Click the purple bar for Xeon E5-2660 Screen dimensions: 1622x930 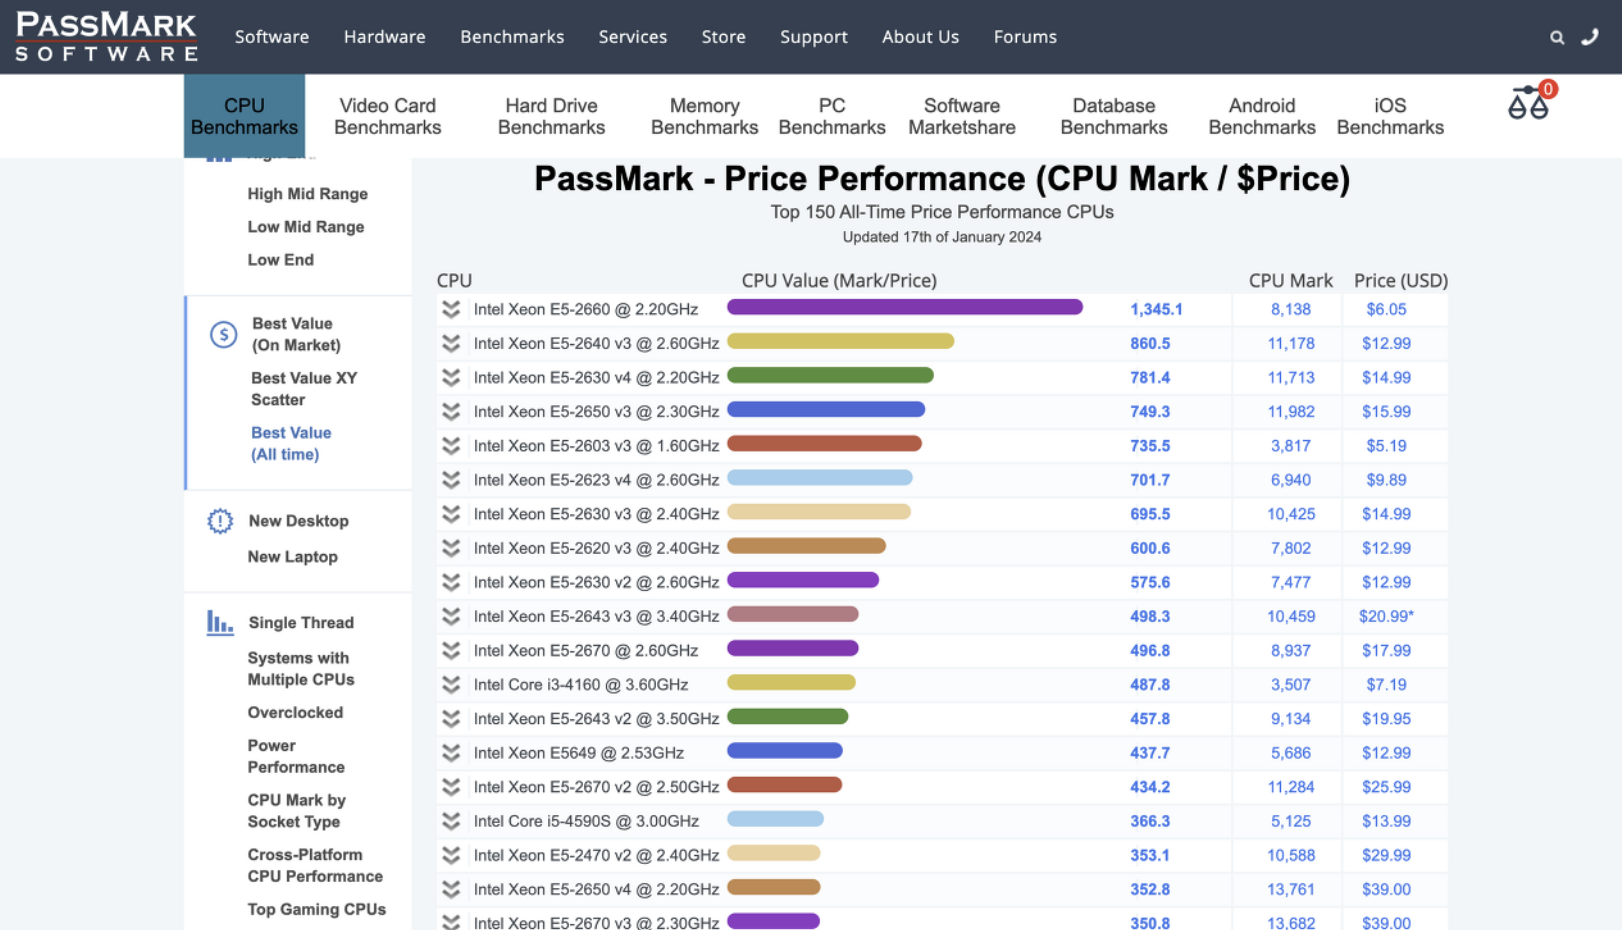(x=905, y=307)
